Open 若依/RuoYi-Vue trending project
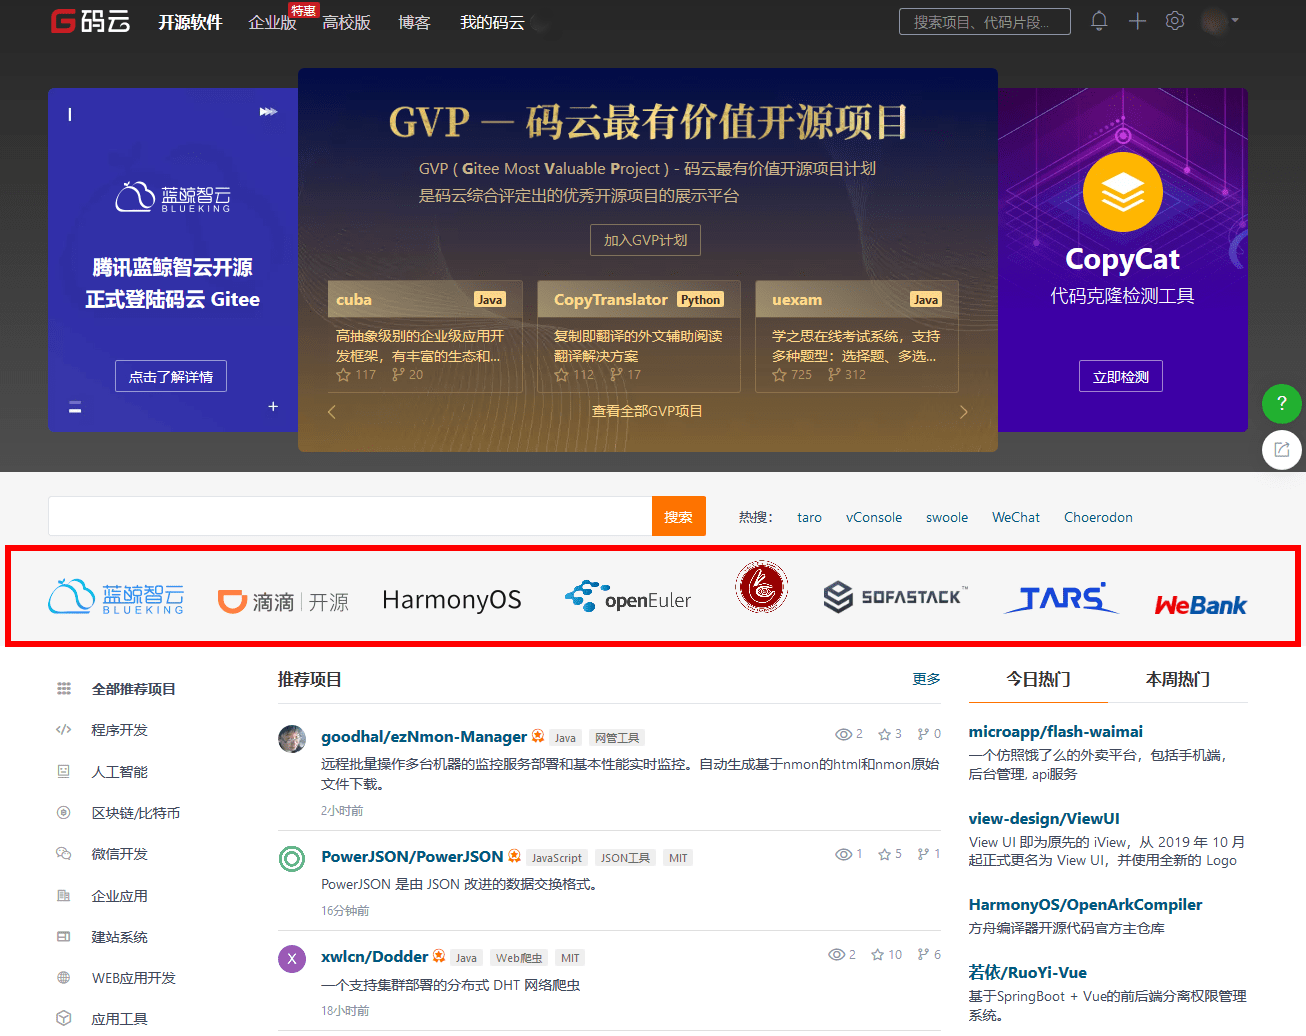The image size is (1306, 1036). click(1028, 972)
